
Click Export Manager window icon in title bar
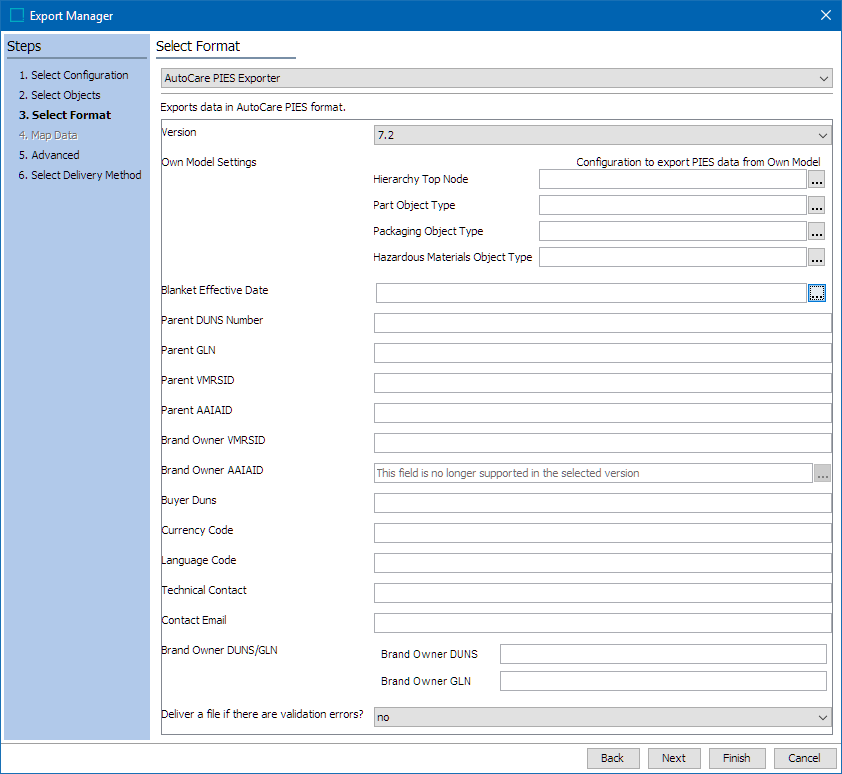click(x=16, y=15)
